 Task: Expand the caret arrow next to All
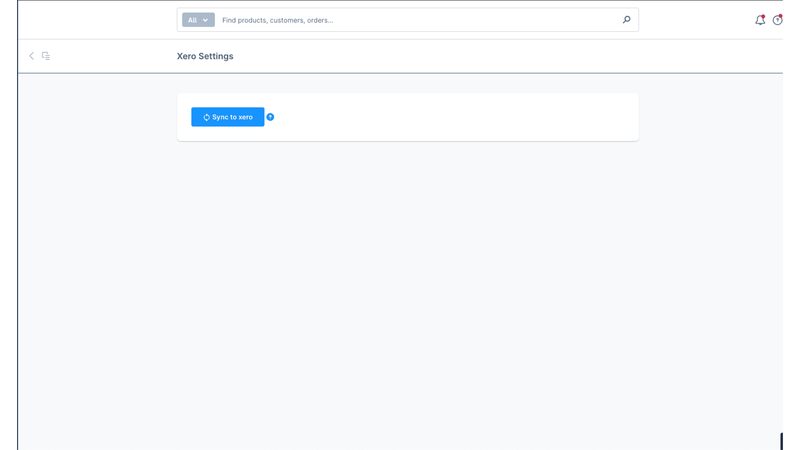[206, 20]
